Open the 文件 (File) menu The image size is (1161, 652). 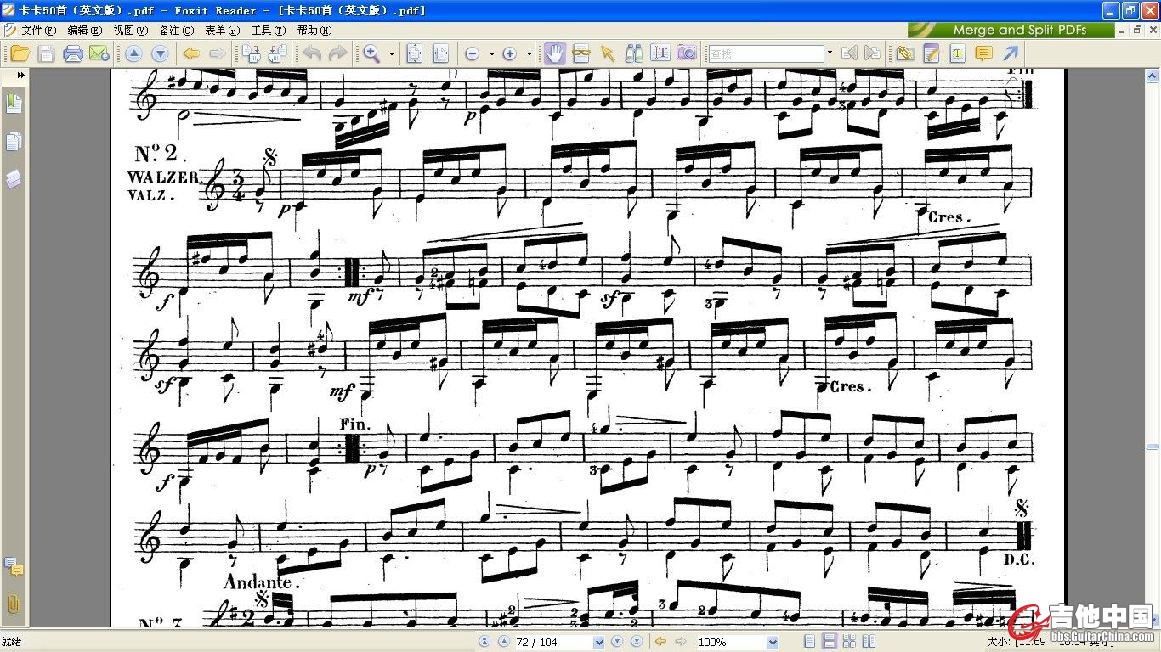[x=38, y=30]
